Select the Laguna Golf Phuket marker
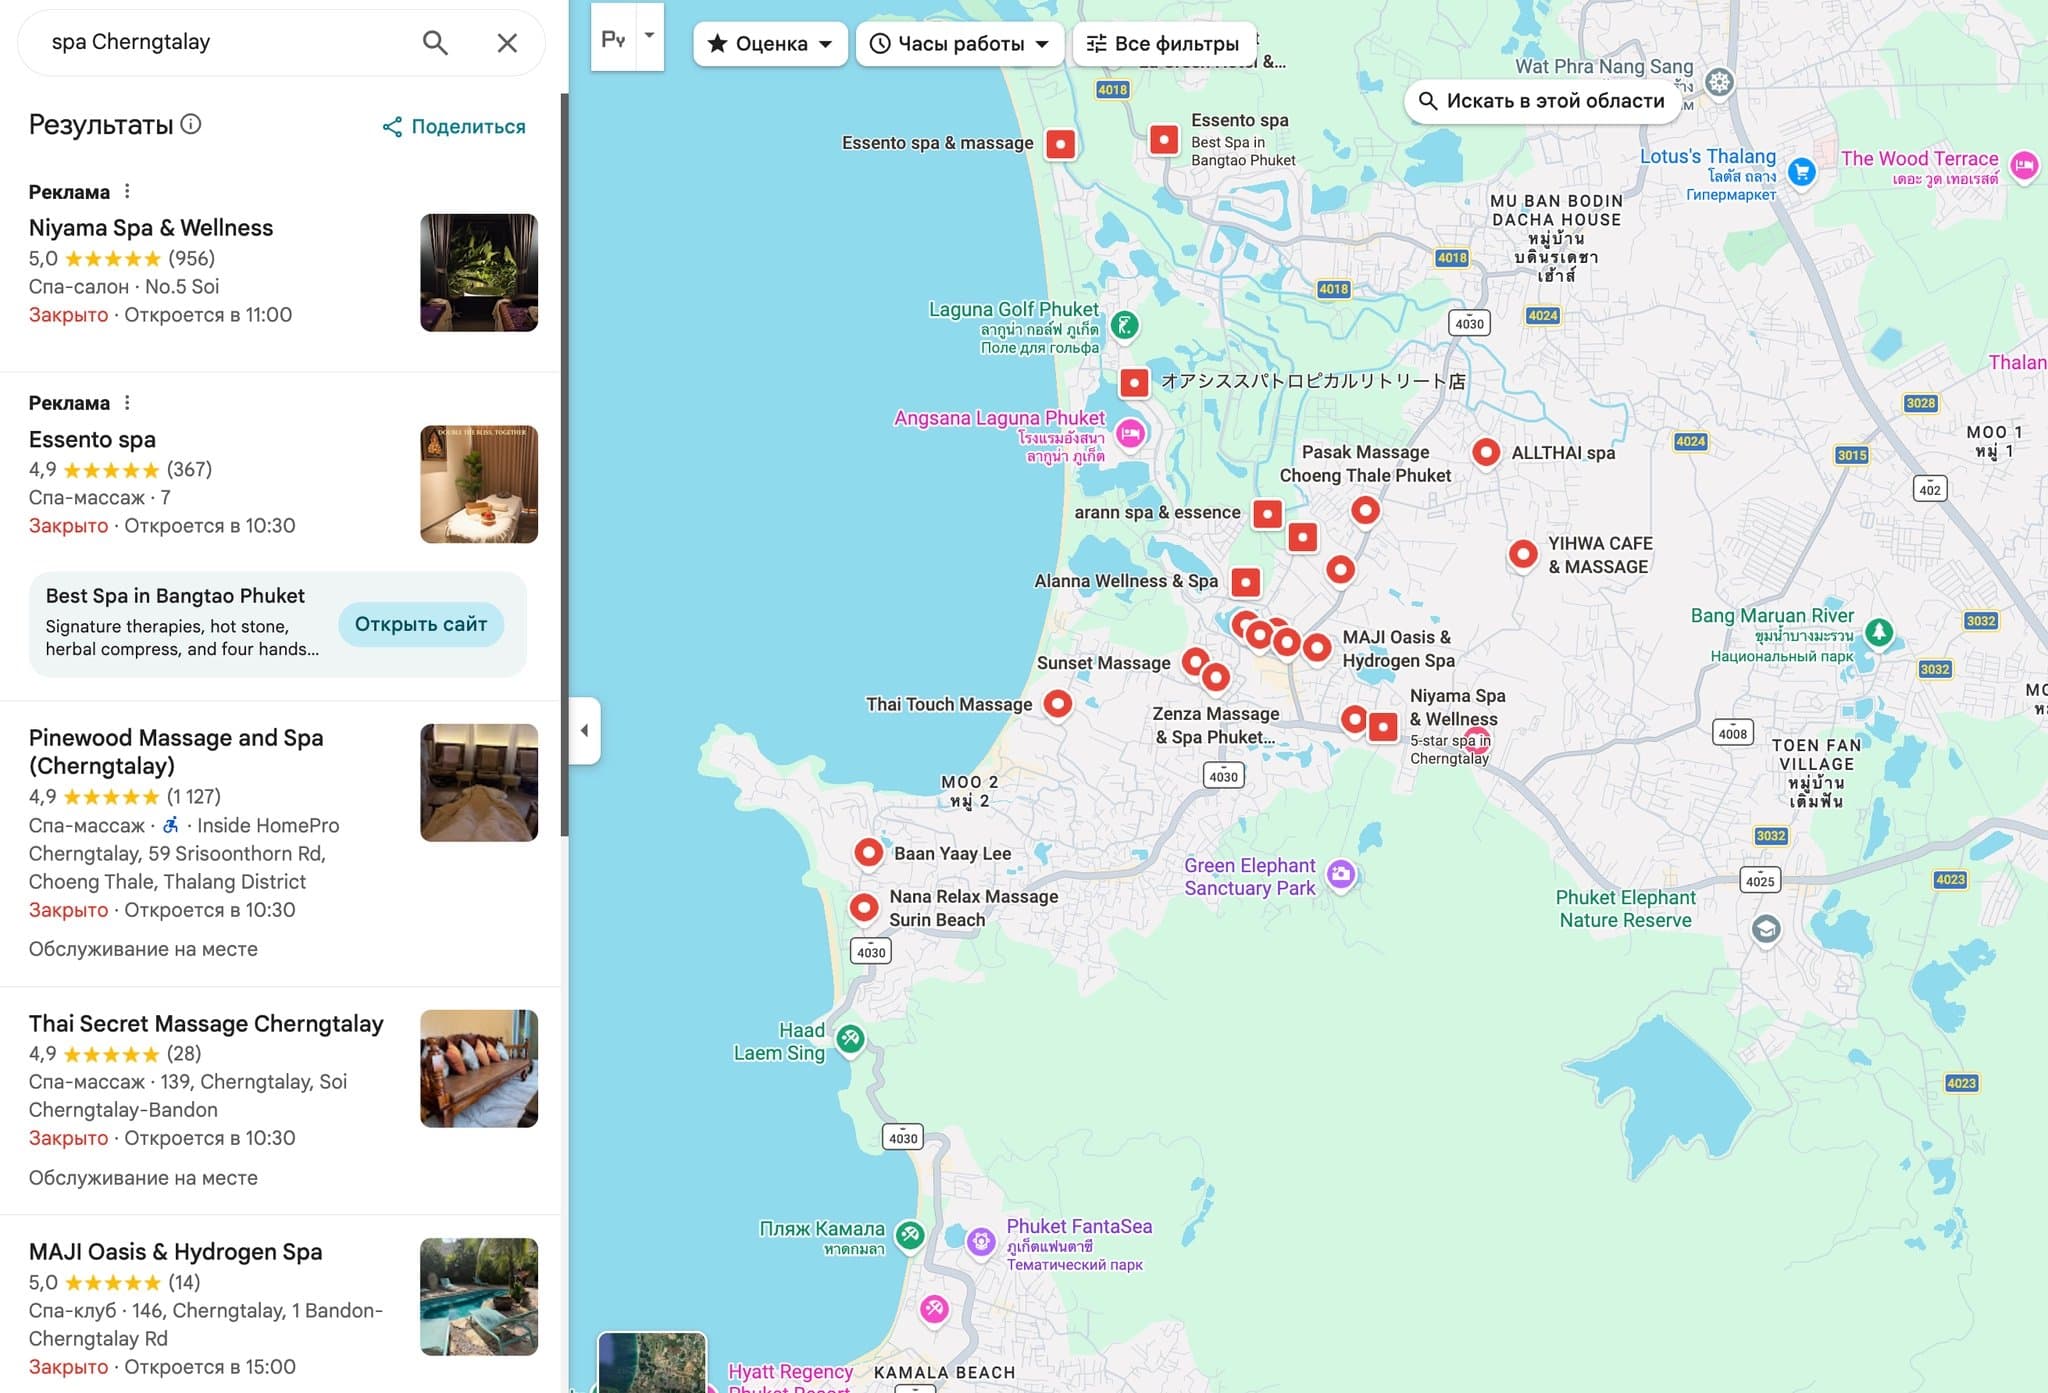This screenshot has height=1393, width=2048. point(1125,325)
